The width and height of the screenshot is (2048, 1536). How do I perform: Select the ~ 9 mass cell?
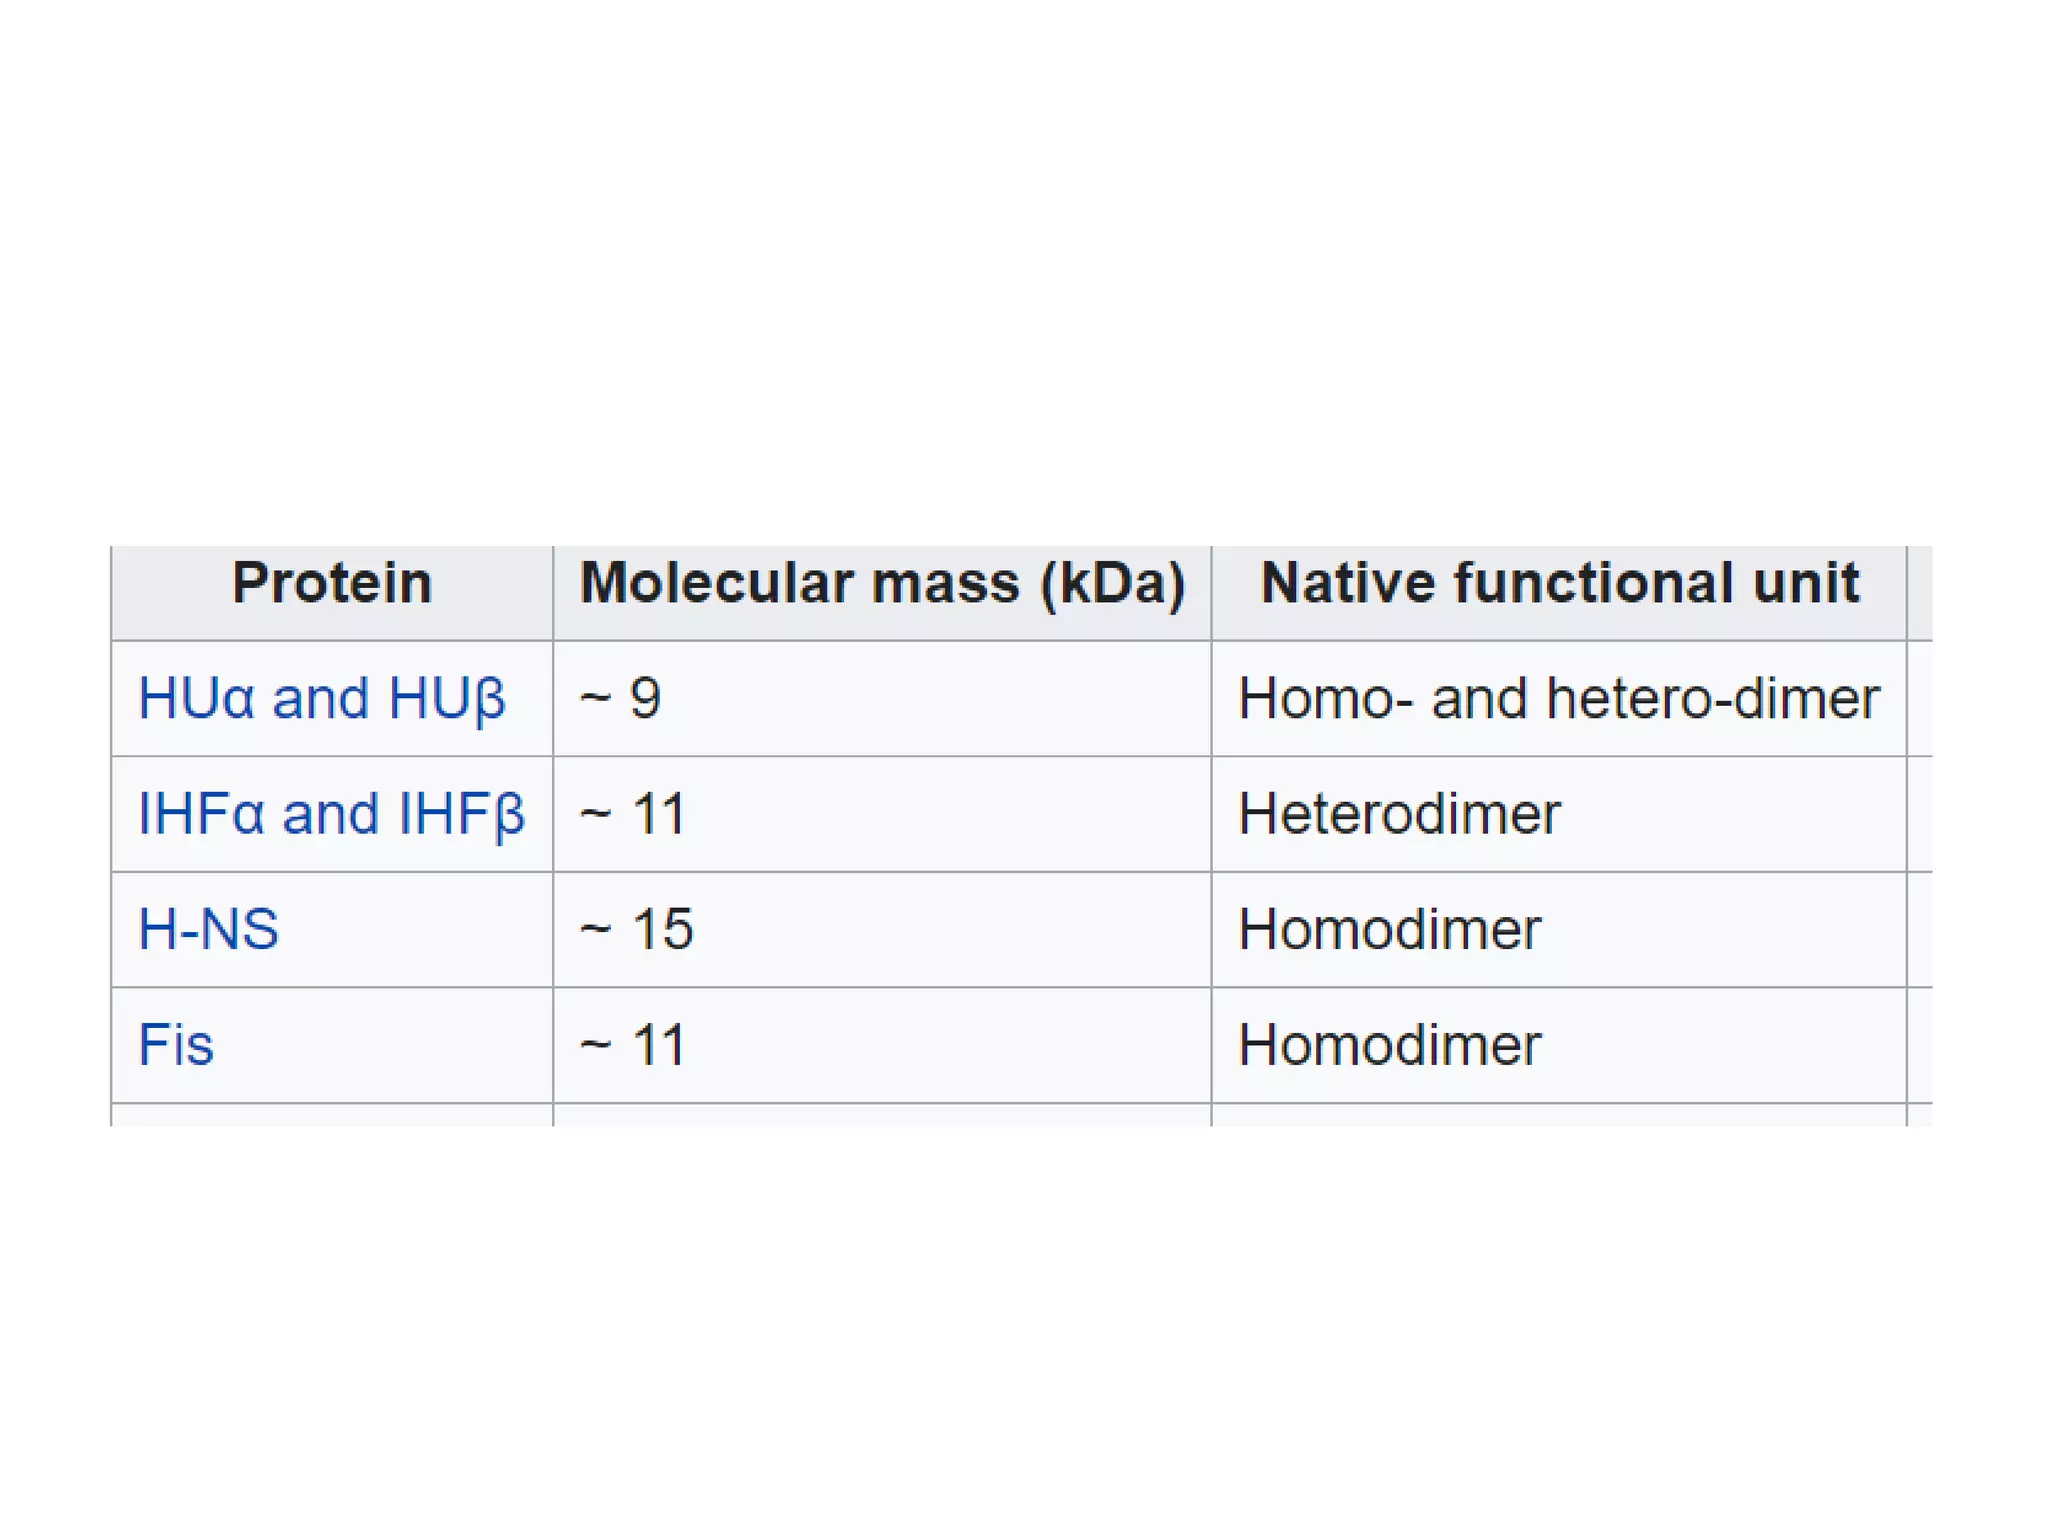[x=620, y=698]
